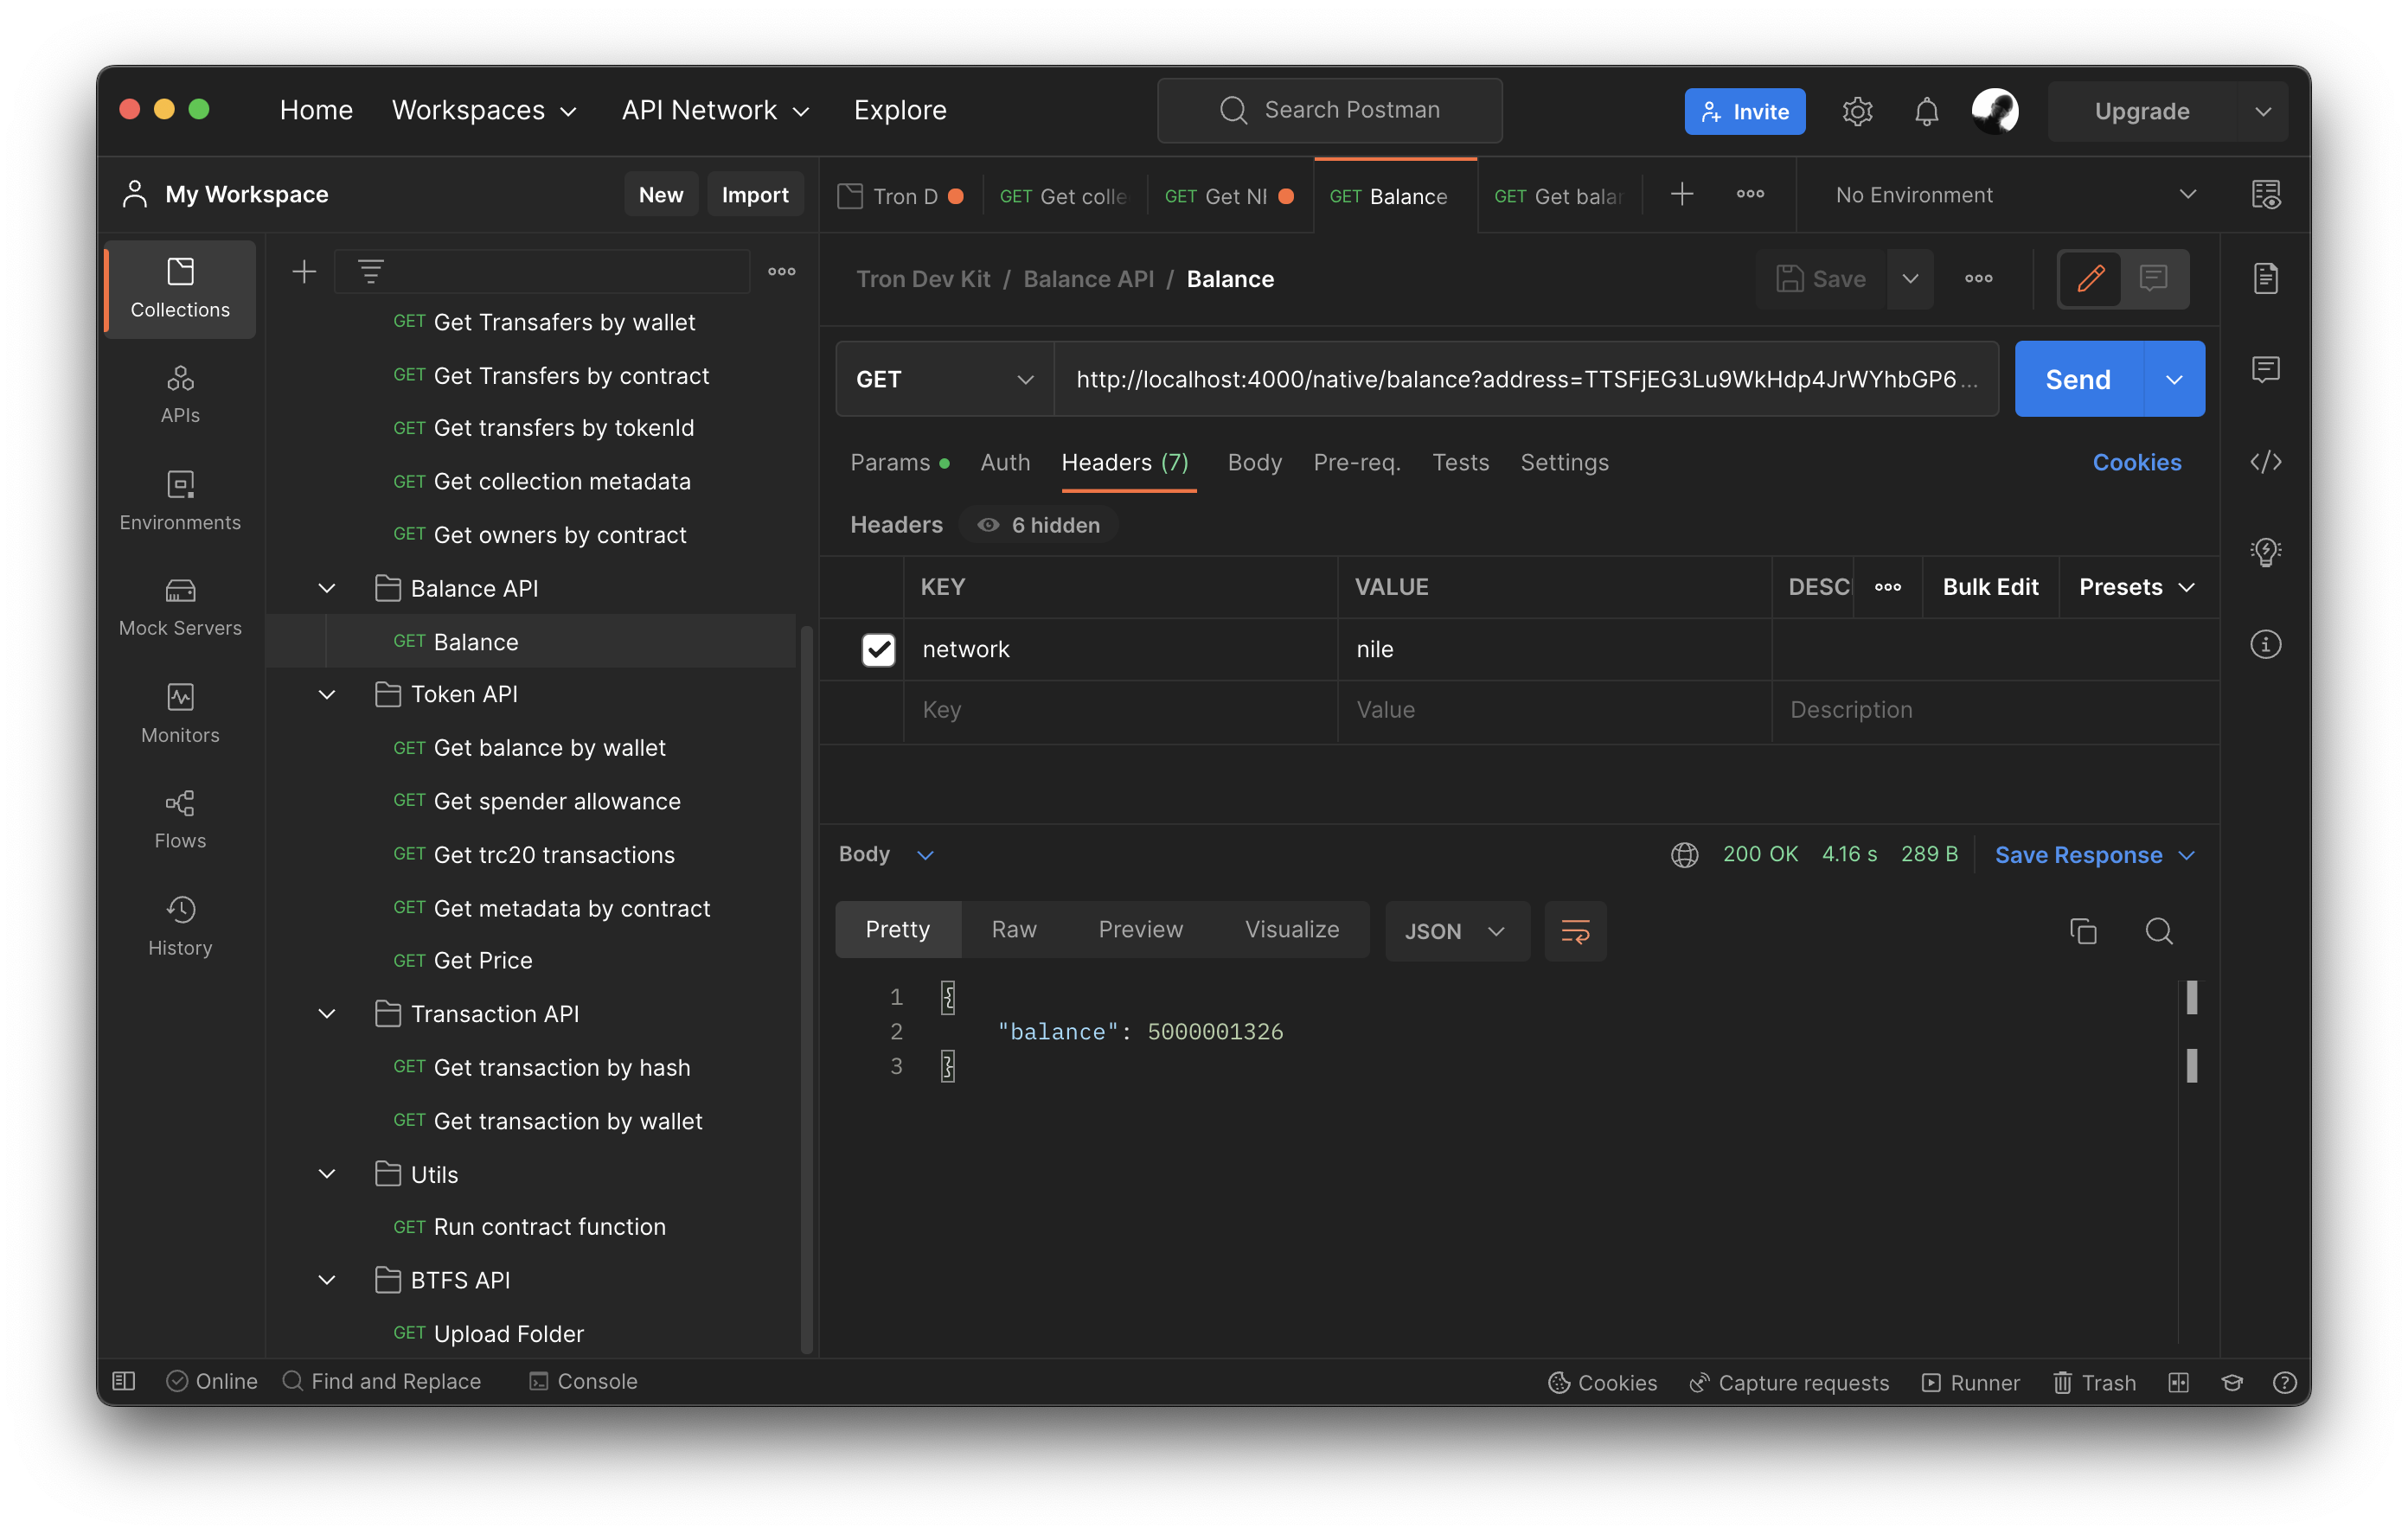Switch to comment mode icon
Viewport: 2408px width, 1534px height.
pos(2153,278)
